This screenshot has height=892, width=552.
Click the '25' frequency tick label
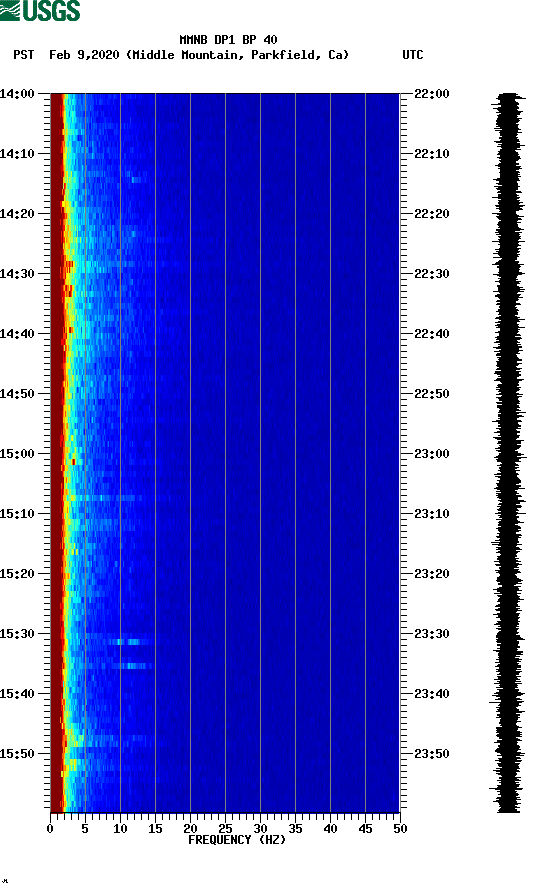tap(225, 829)
